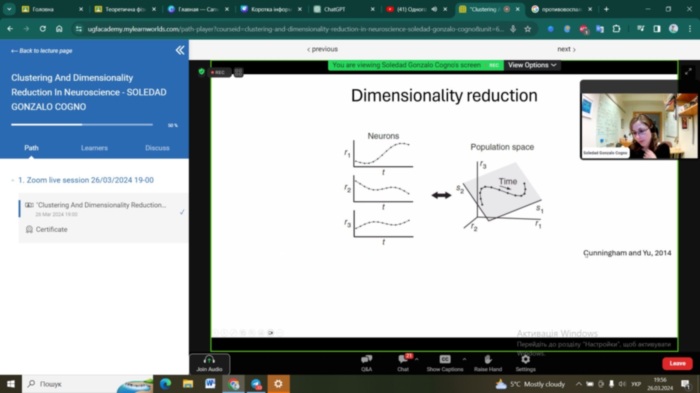This screenshot has height=393, width=700.
Task: Toggle Show Captions
Action: (x=445, y=363)
